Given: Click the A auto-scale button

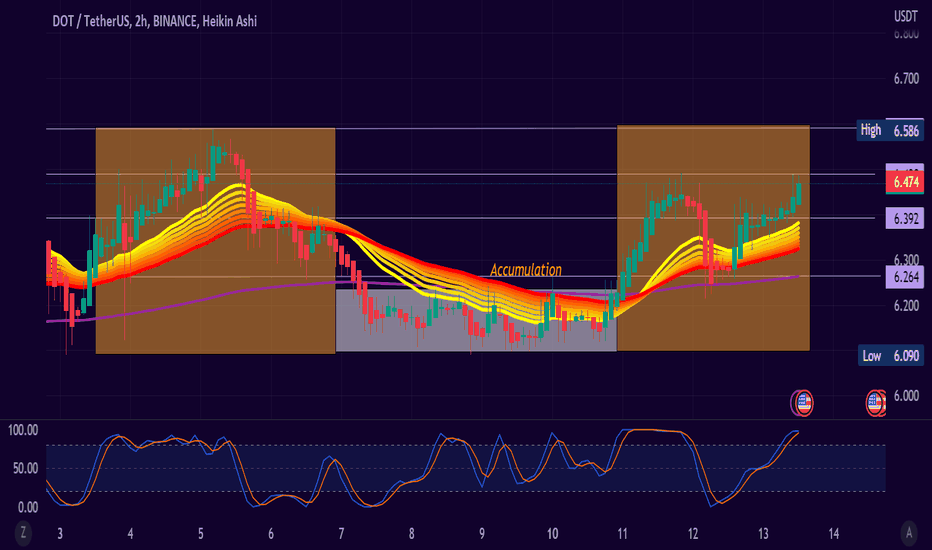Looking at the screenshot, I should coord(908,533).
